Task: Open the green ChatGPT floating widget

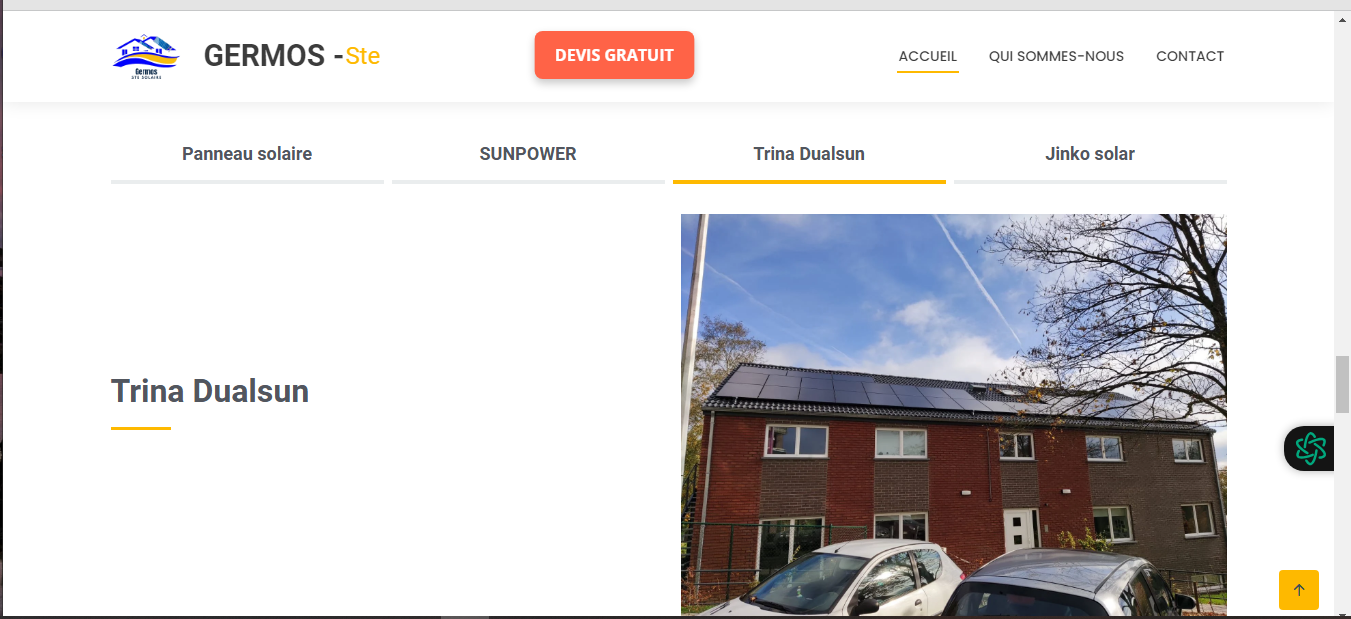Action: point(1310,448)
